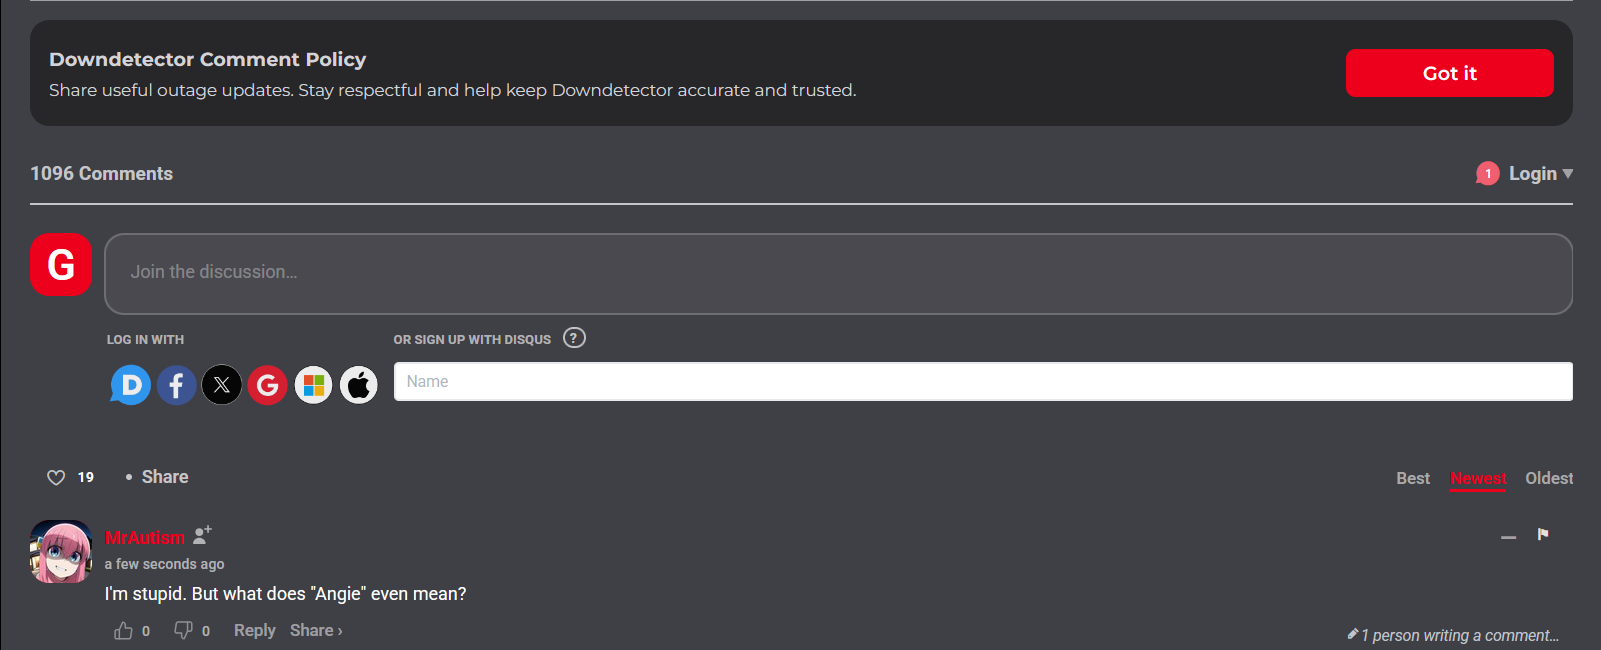The height and width of the screenshot is (650, 1601).
Task: Click the Share link beside the heart count
Action: pyautogui.click(x=165, y=477)
